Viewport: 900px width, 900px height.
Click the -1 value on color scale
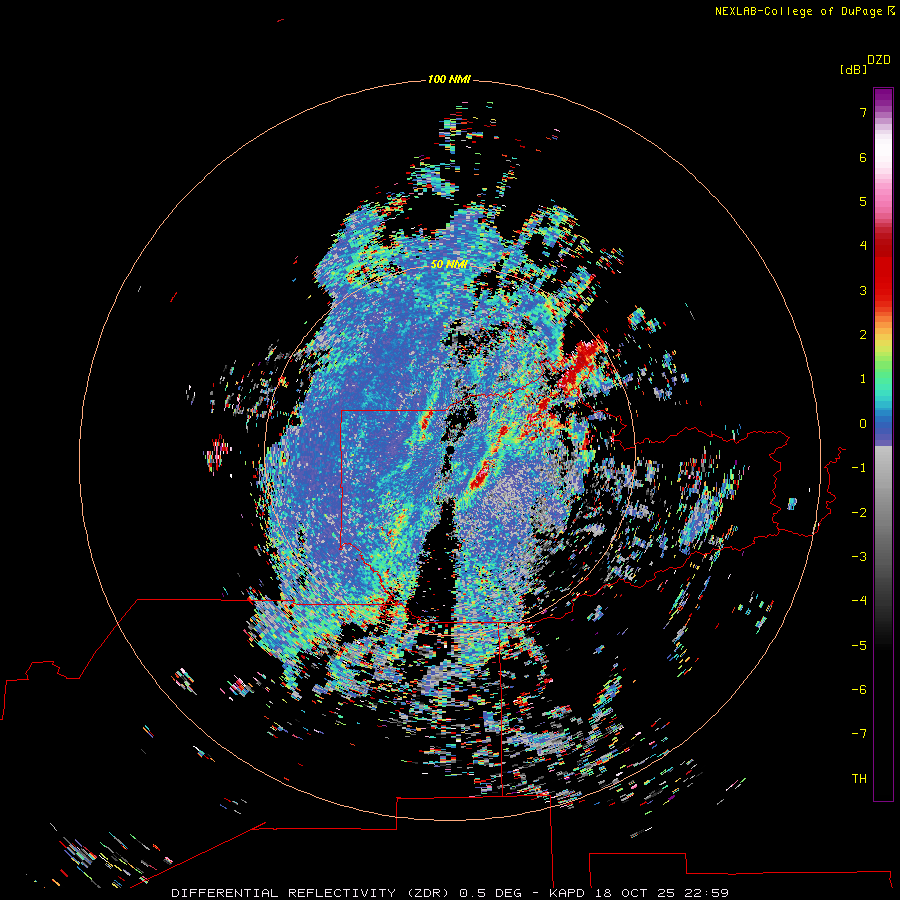click(859, 468)
